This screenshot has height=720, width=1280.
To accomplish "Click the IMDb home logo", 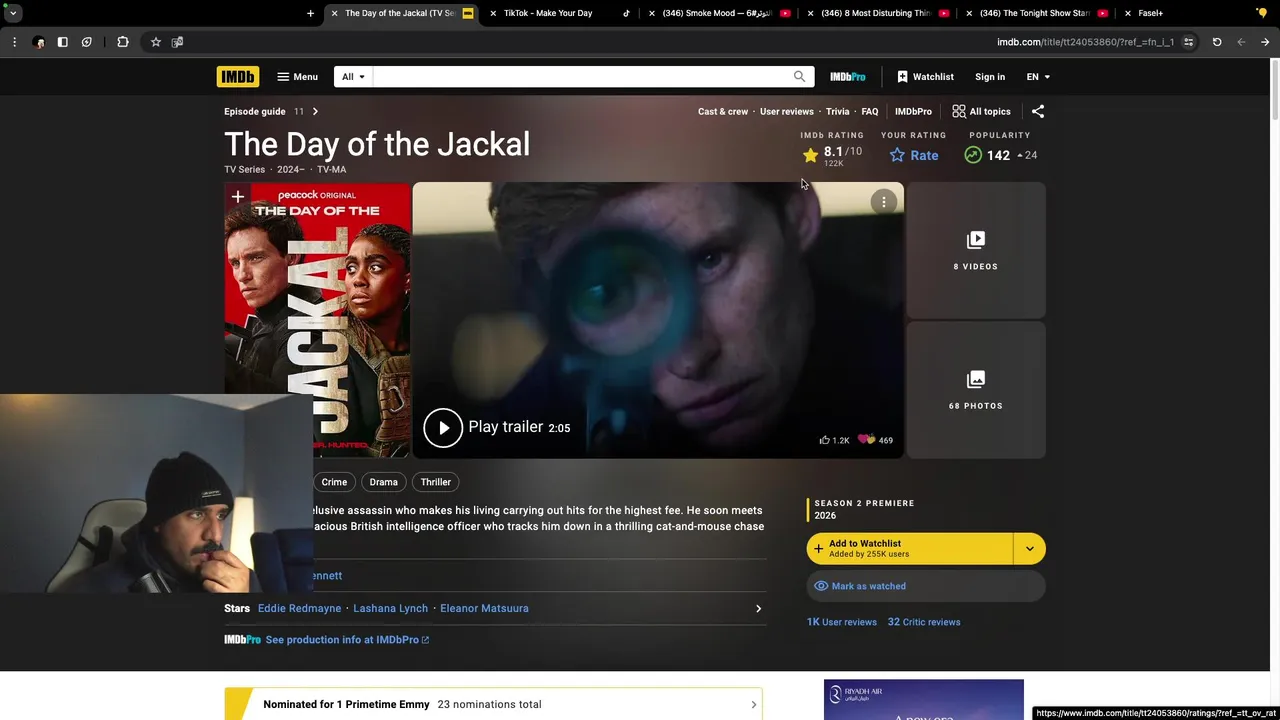I will click(238, 77).
